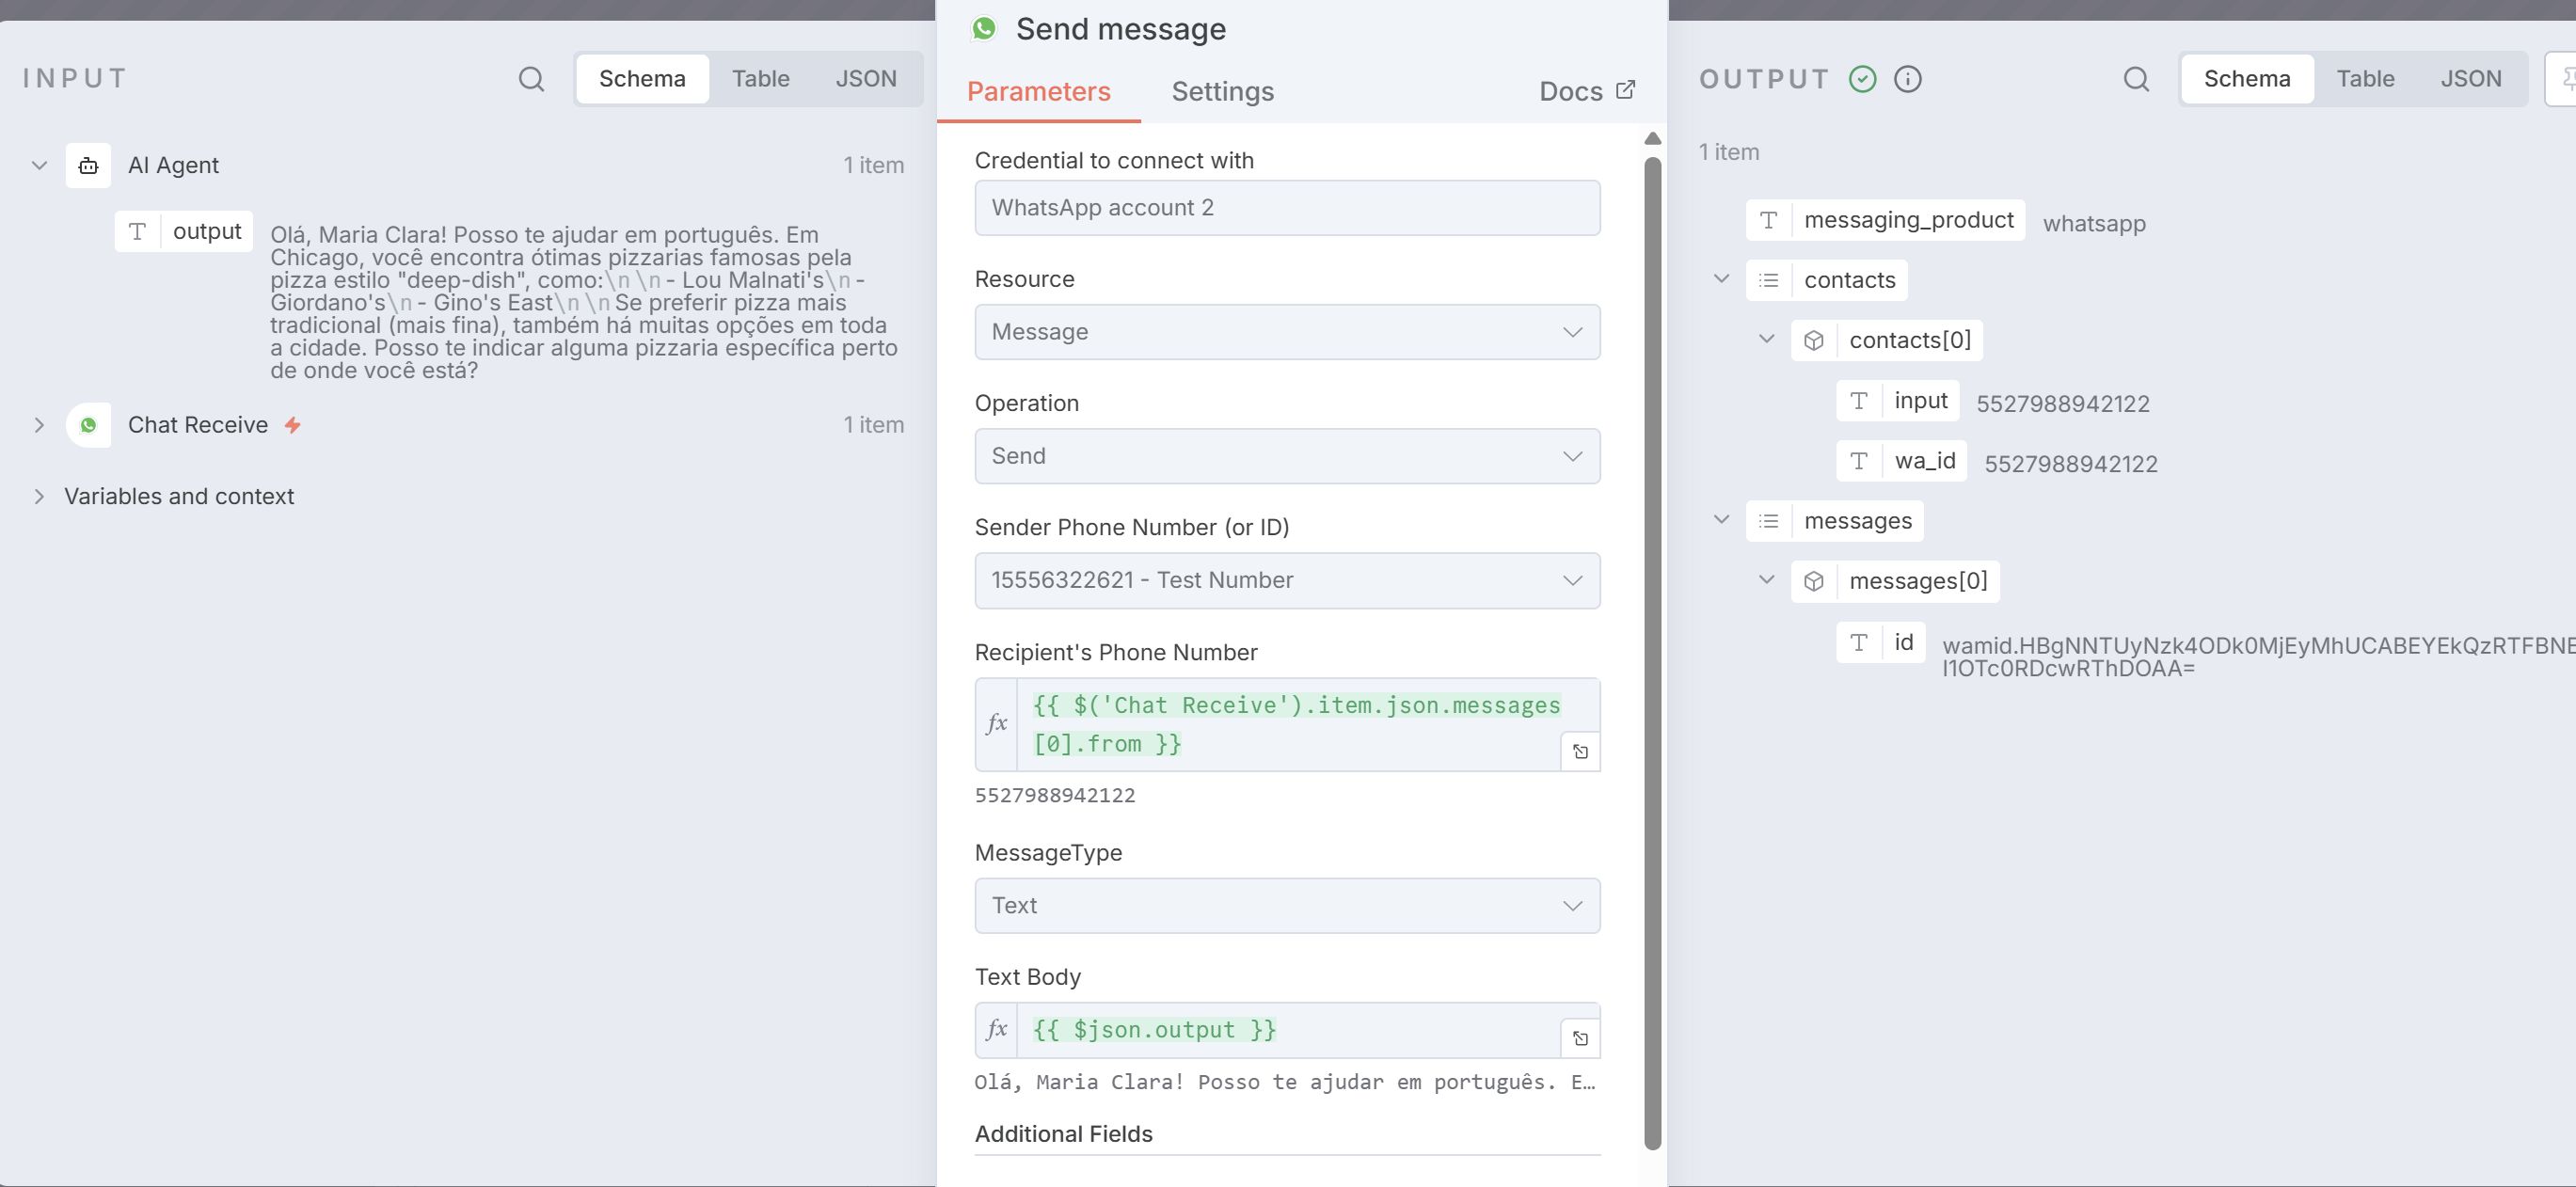Click the Chat Receive trigger bolt icon
This screenshot has width=2576, height=1187.
[292, 425]
